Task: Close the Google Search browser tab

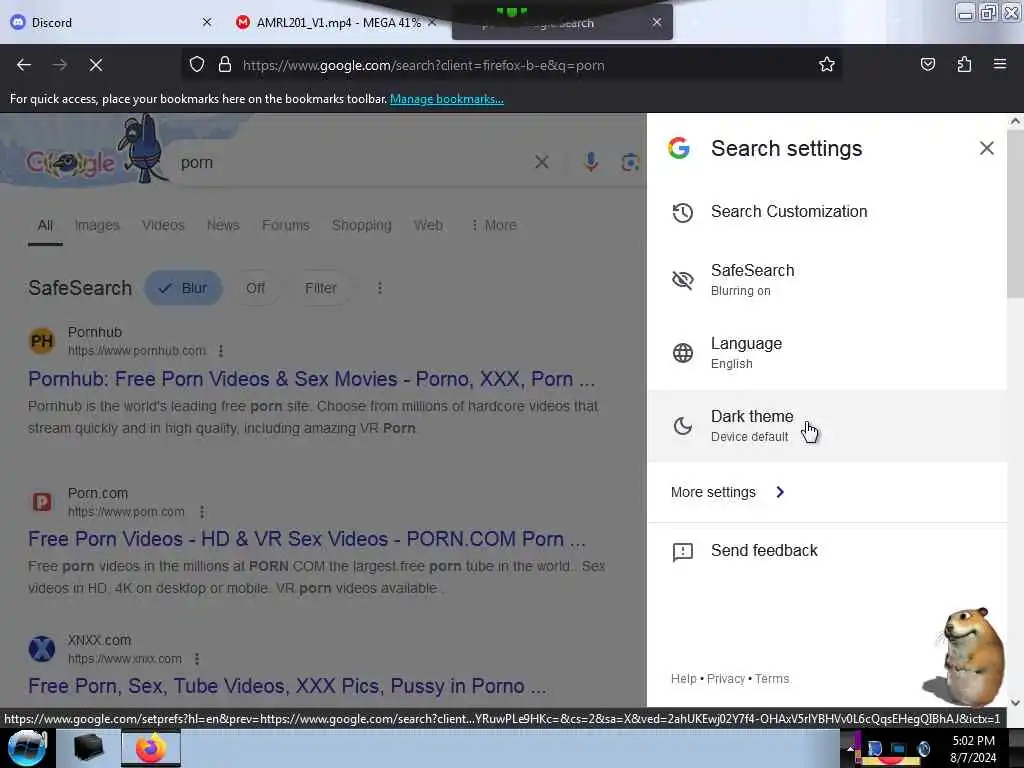Action: point(657,22)
